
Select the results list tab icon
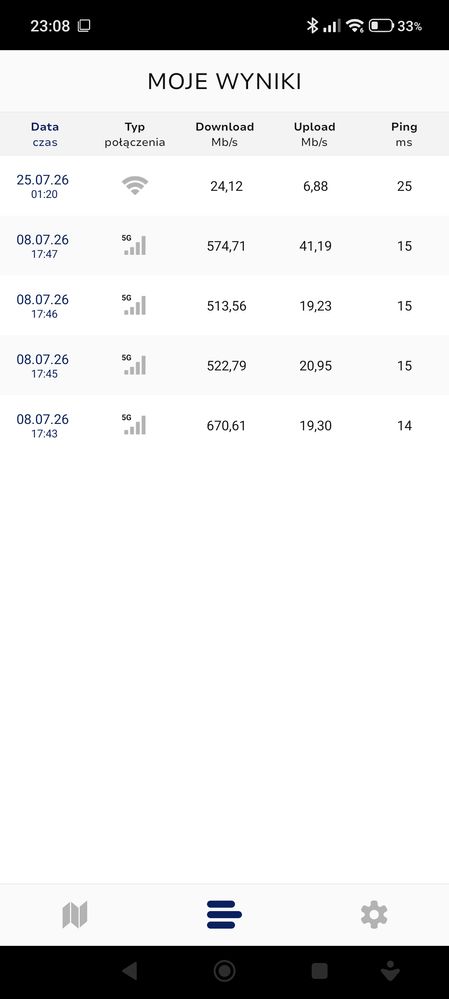click(224, 914)
